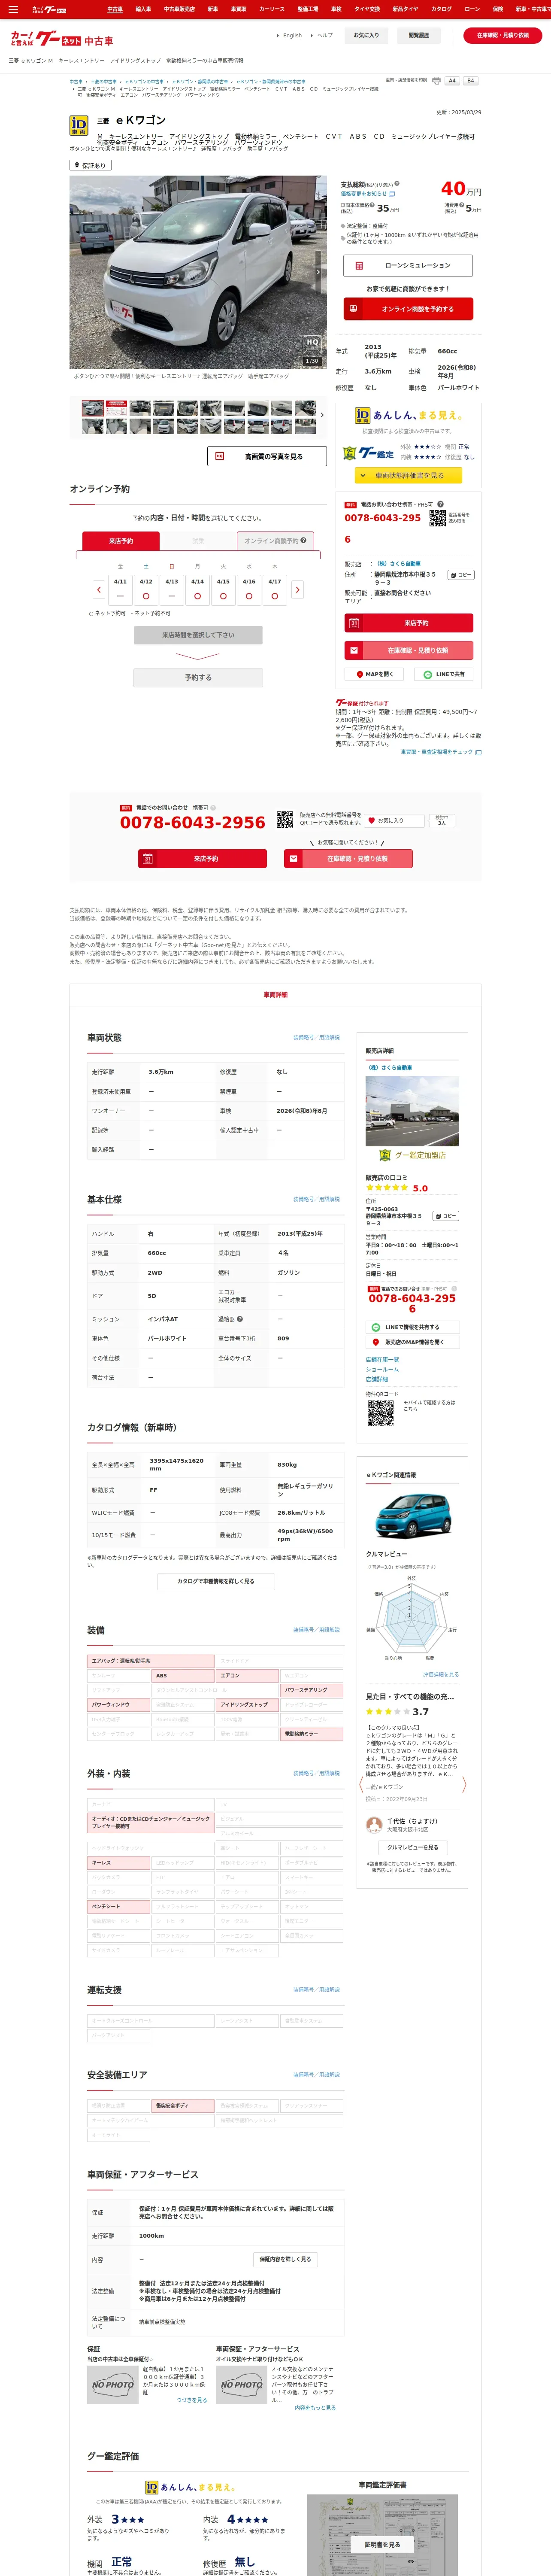Viewport: 551px width, 2576px height.
Task: Open カタログ top navigation item
Action: 441,9
